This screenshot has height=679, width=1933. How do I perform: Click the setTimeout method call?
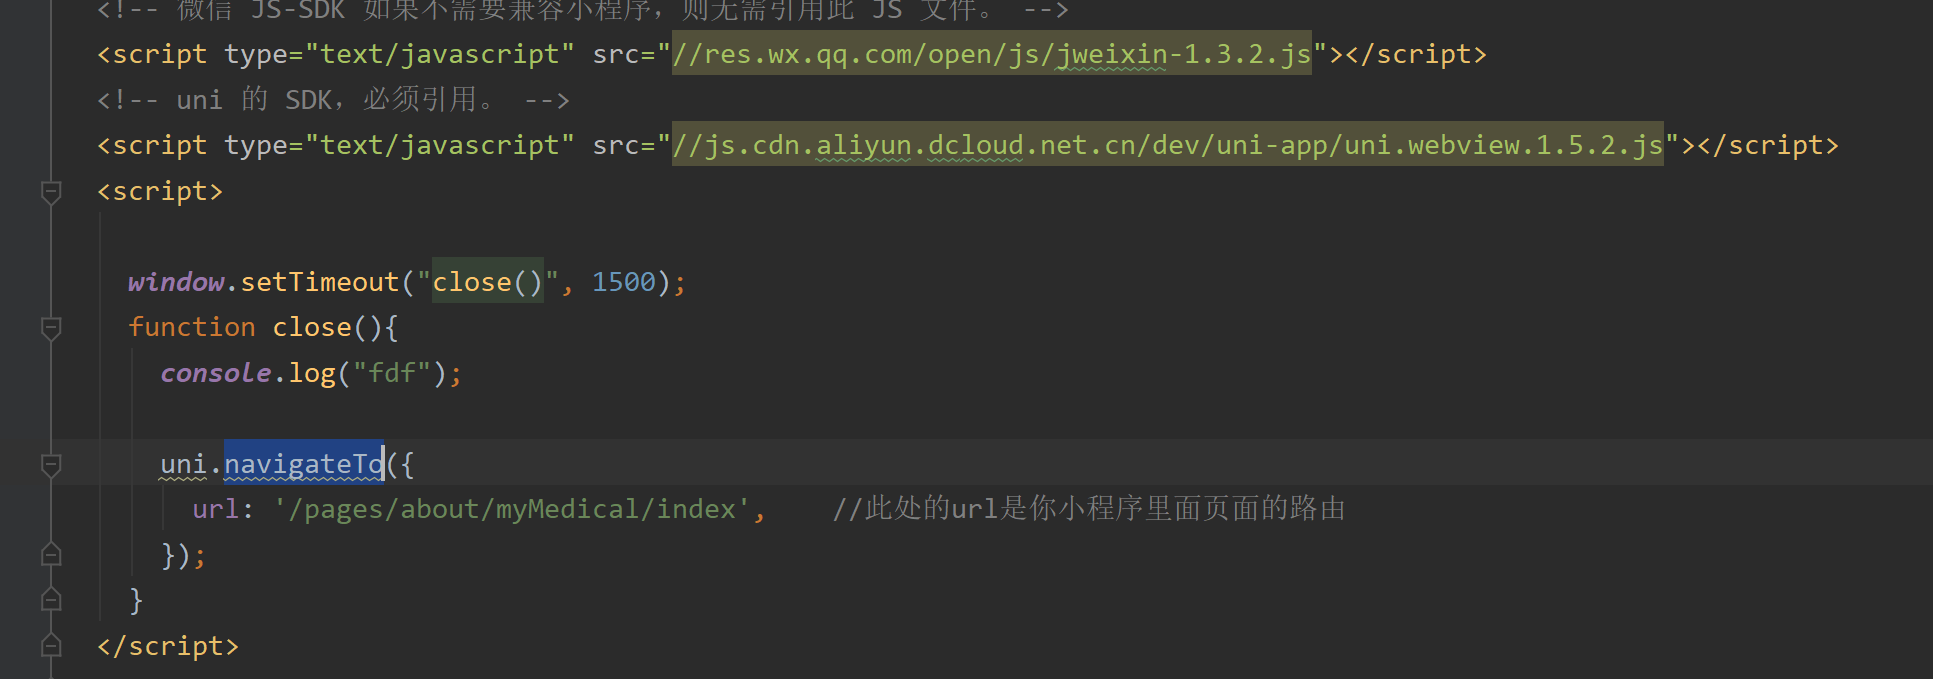[320, 282]
